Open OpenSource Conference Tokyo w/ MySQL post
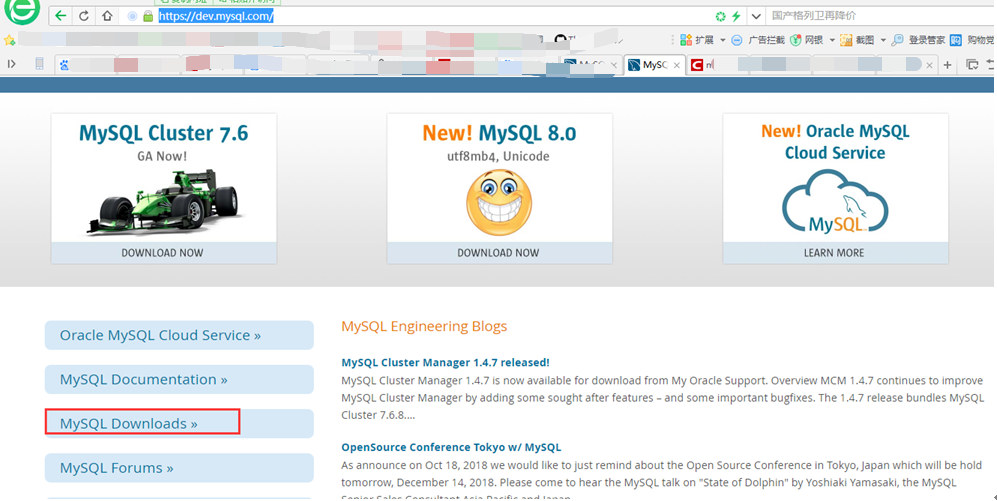This screenshot has height=501, width=997. coord(451,447)
